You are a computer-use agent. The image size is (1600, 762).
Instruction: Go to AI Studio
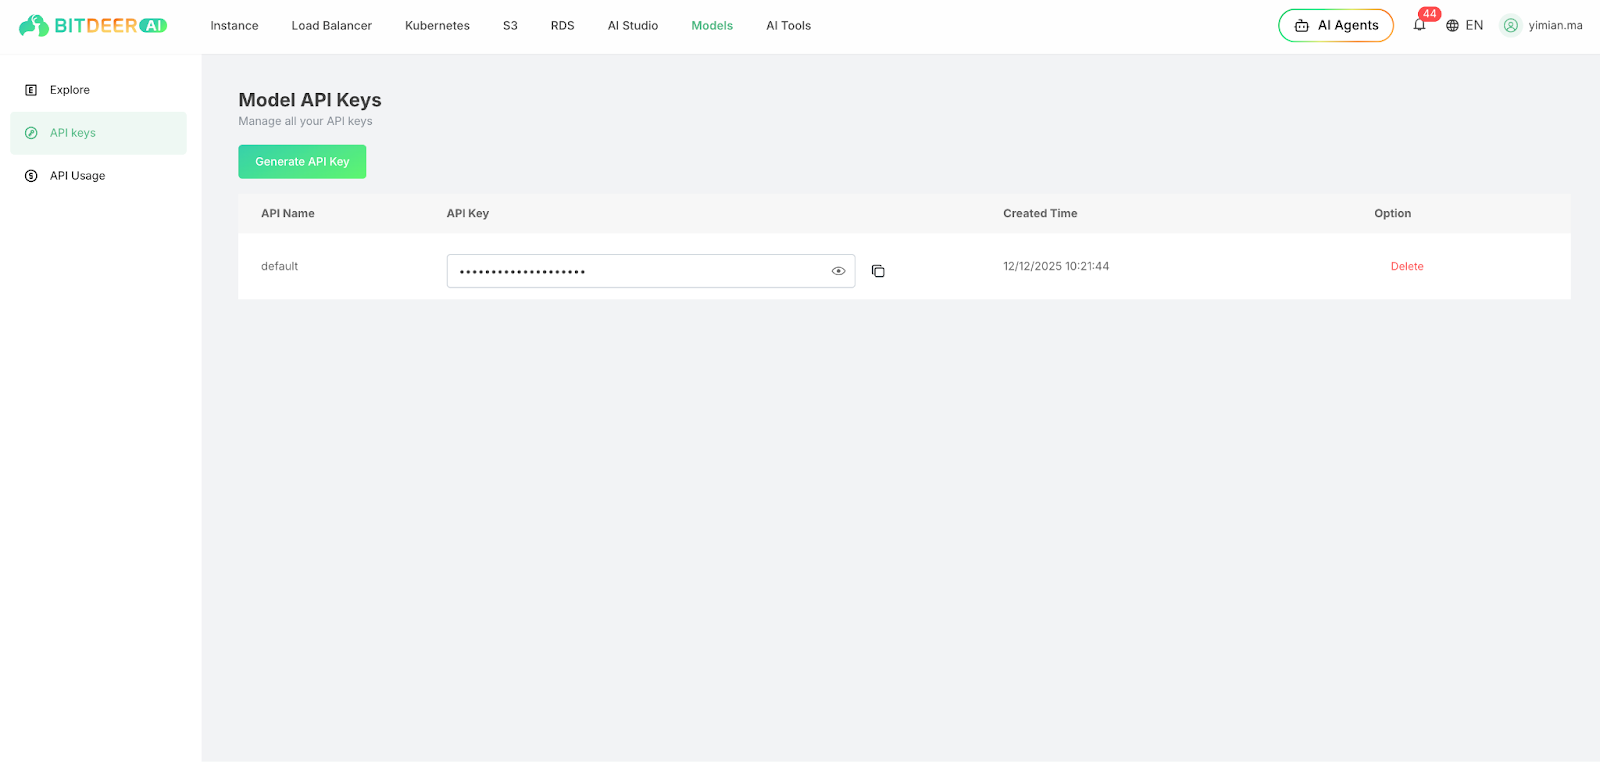(x=633, y=26)
